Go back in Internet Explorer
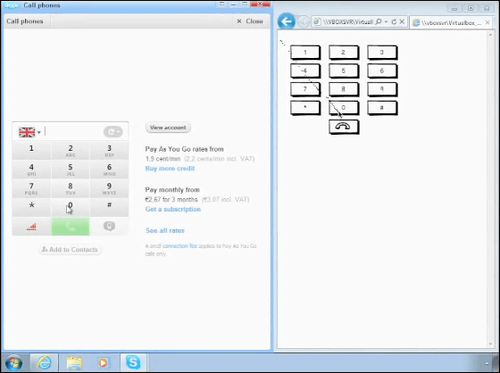 click(286, 22)
